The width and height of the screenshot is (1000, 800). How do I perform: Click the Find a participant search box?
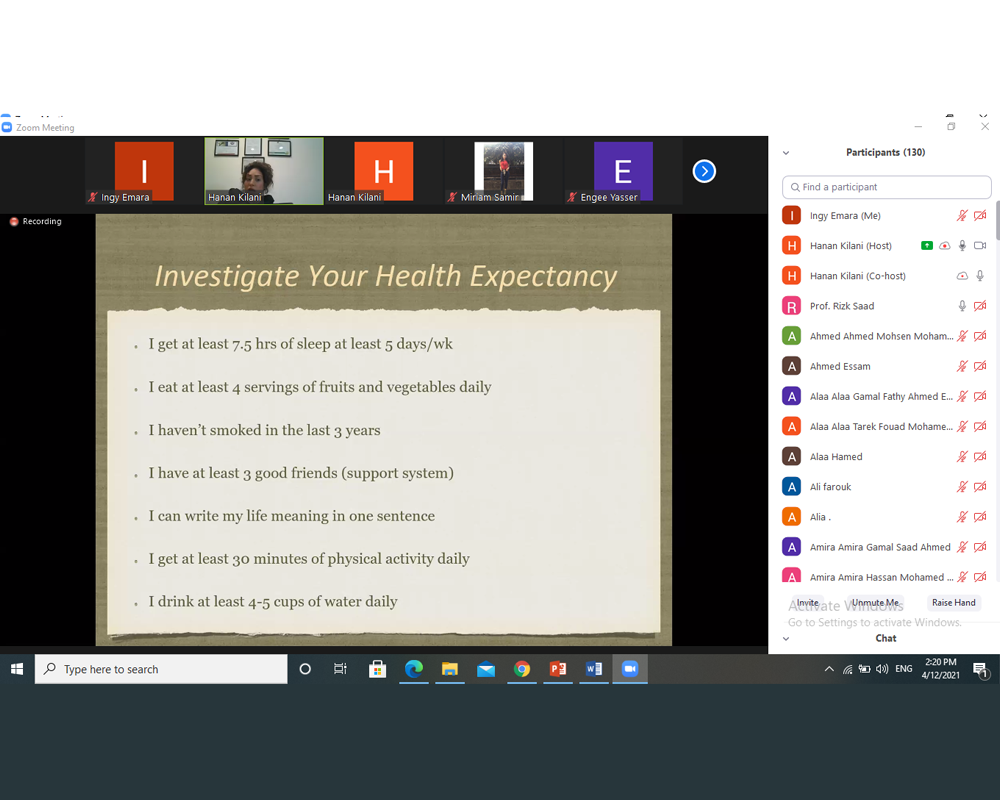(887, 187)
